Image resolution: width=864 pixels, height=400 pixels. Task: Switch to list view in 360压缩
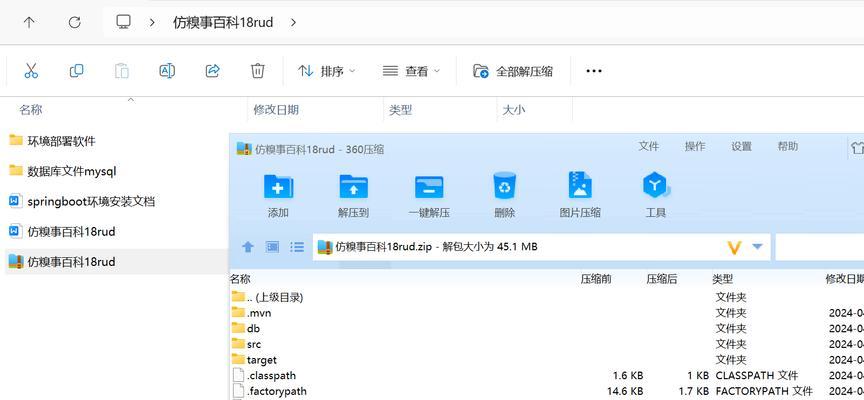297,247
